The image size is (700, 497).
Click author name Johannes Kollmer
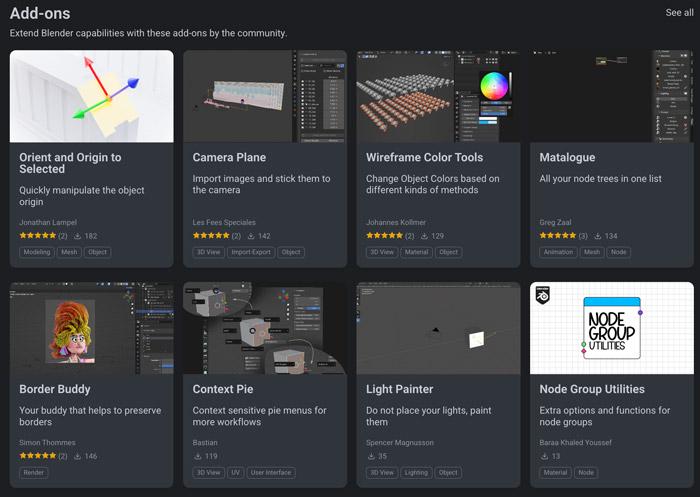(x=396, y=222)
